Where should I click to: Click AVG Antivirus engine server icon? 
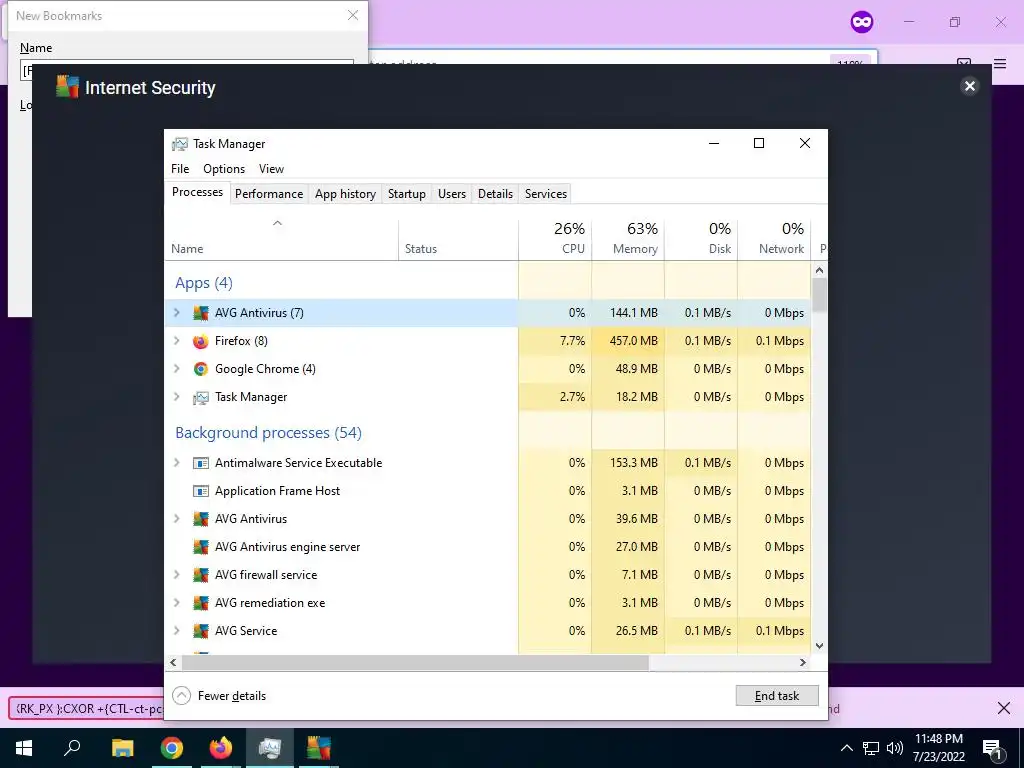[200, 547]
